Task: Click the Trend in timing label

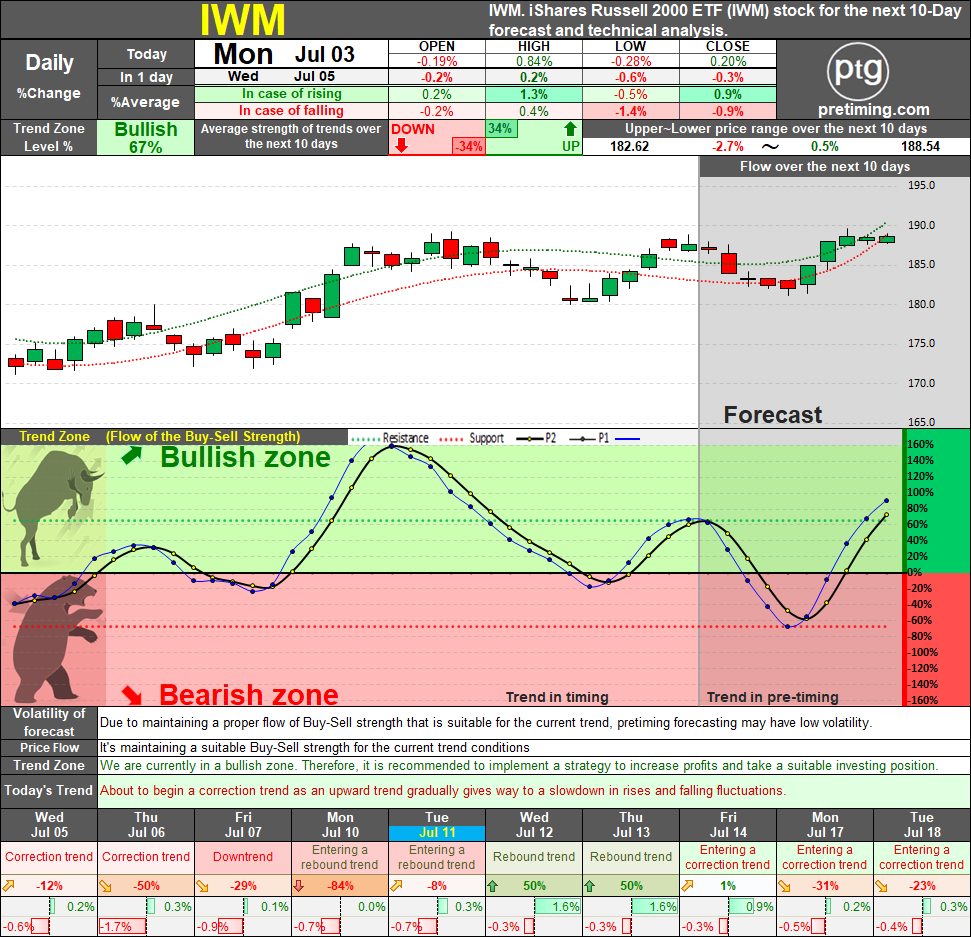Action: point(557,697)
